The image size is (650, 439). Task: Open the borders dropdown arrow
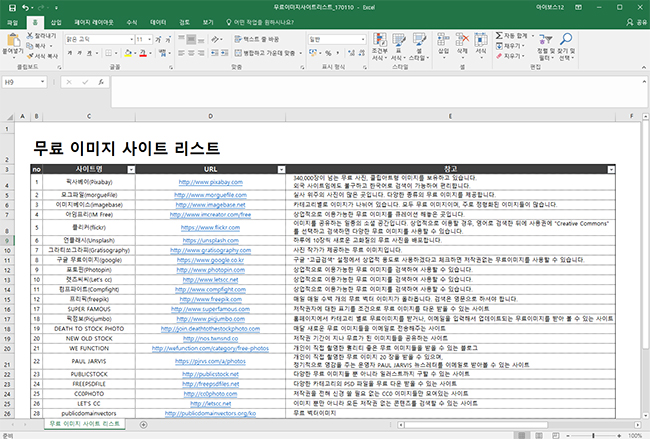(x=116, y=53)
